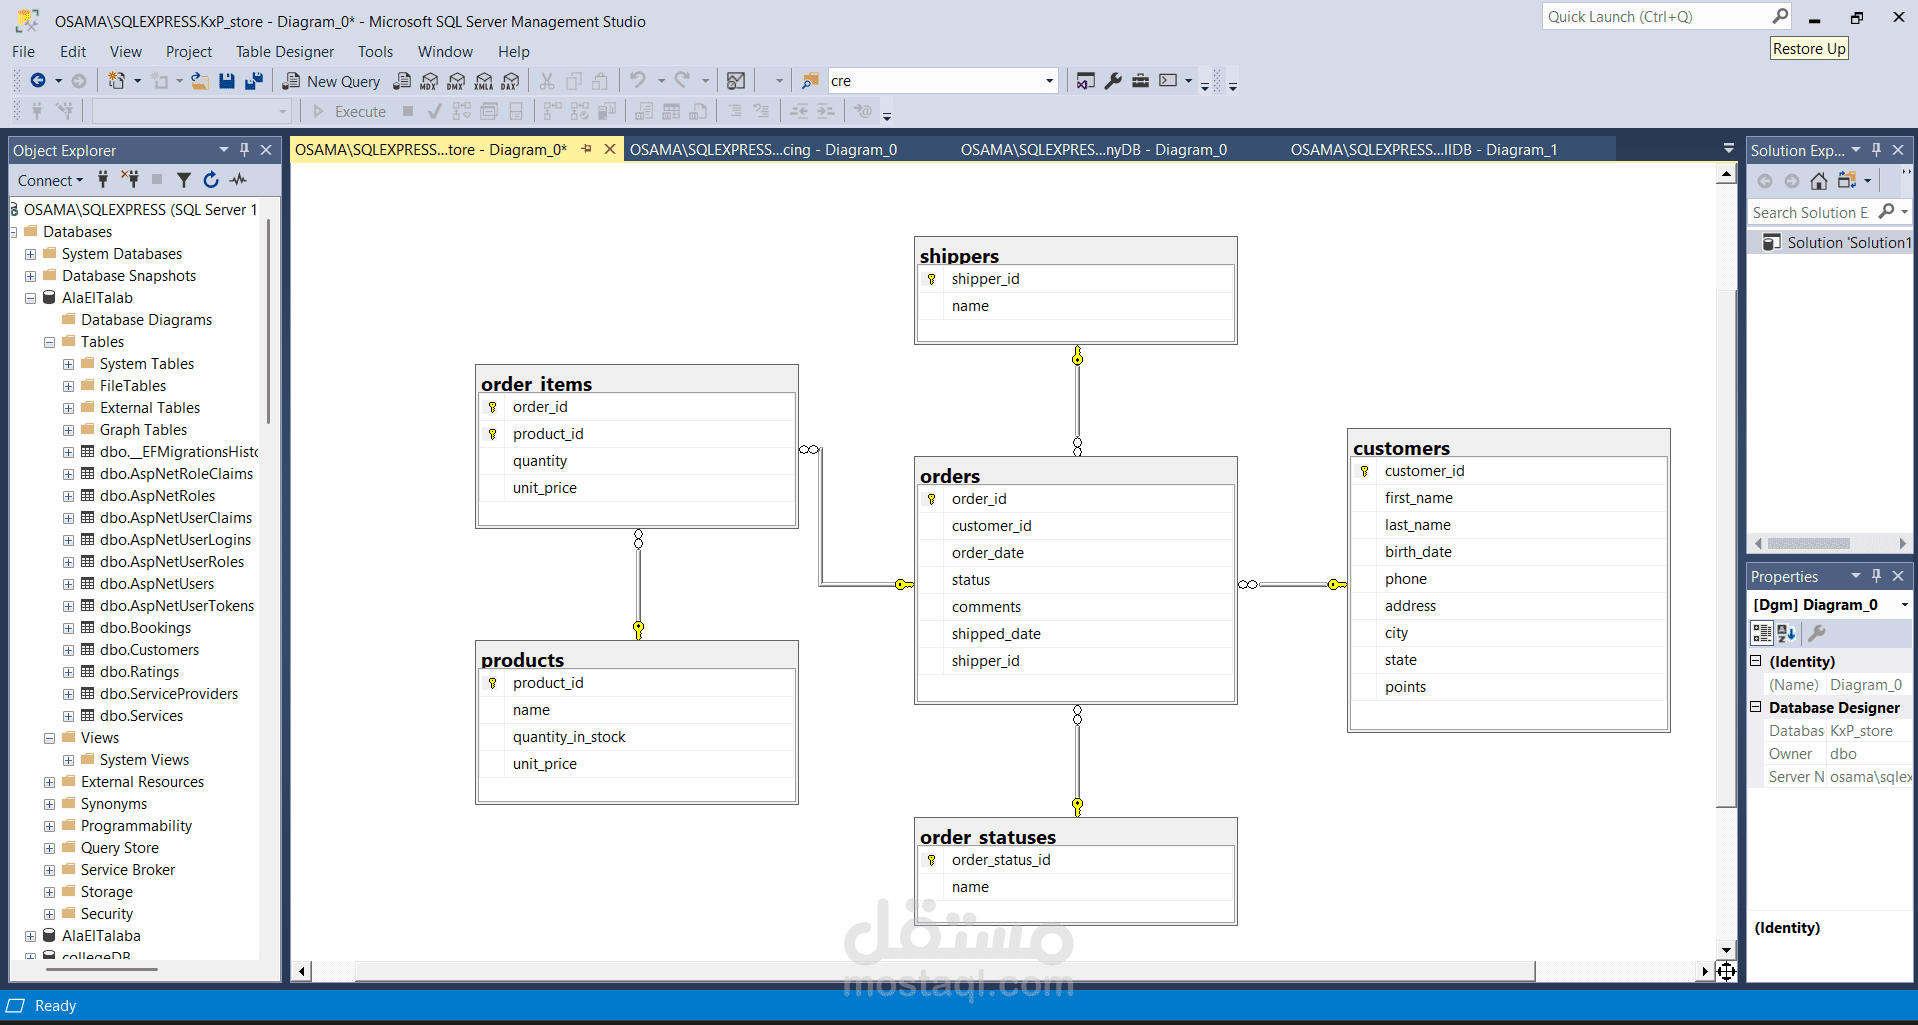
Task: Refresh the Object Explorer tree
Action: tap(211, 180)
